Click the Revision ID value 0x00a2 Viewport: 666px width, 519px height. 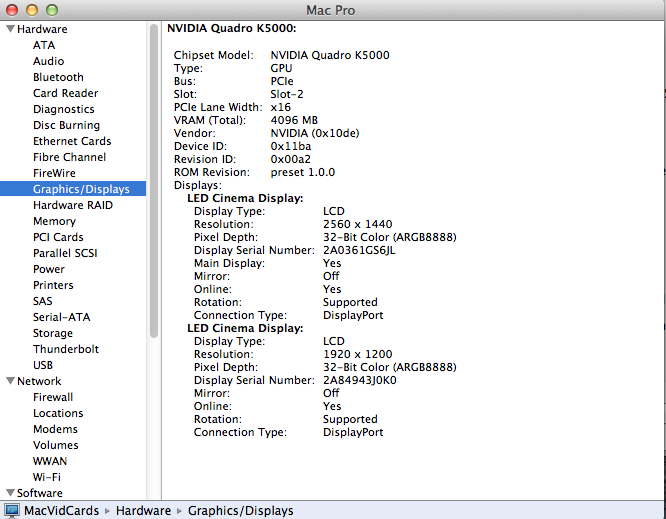click(x=291, y=159)
